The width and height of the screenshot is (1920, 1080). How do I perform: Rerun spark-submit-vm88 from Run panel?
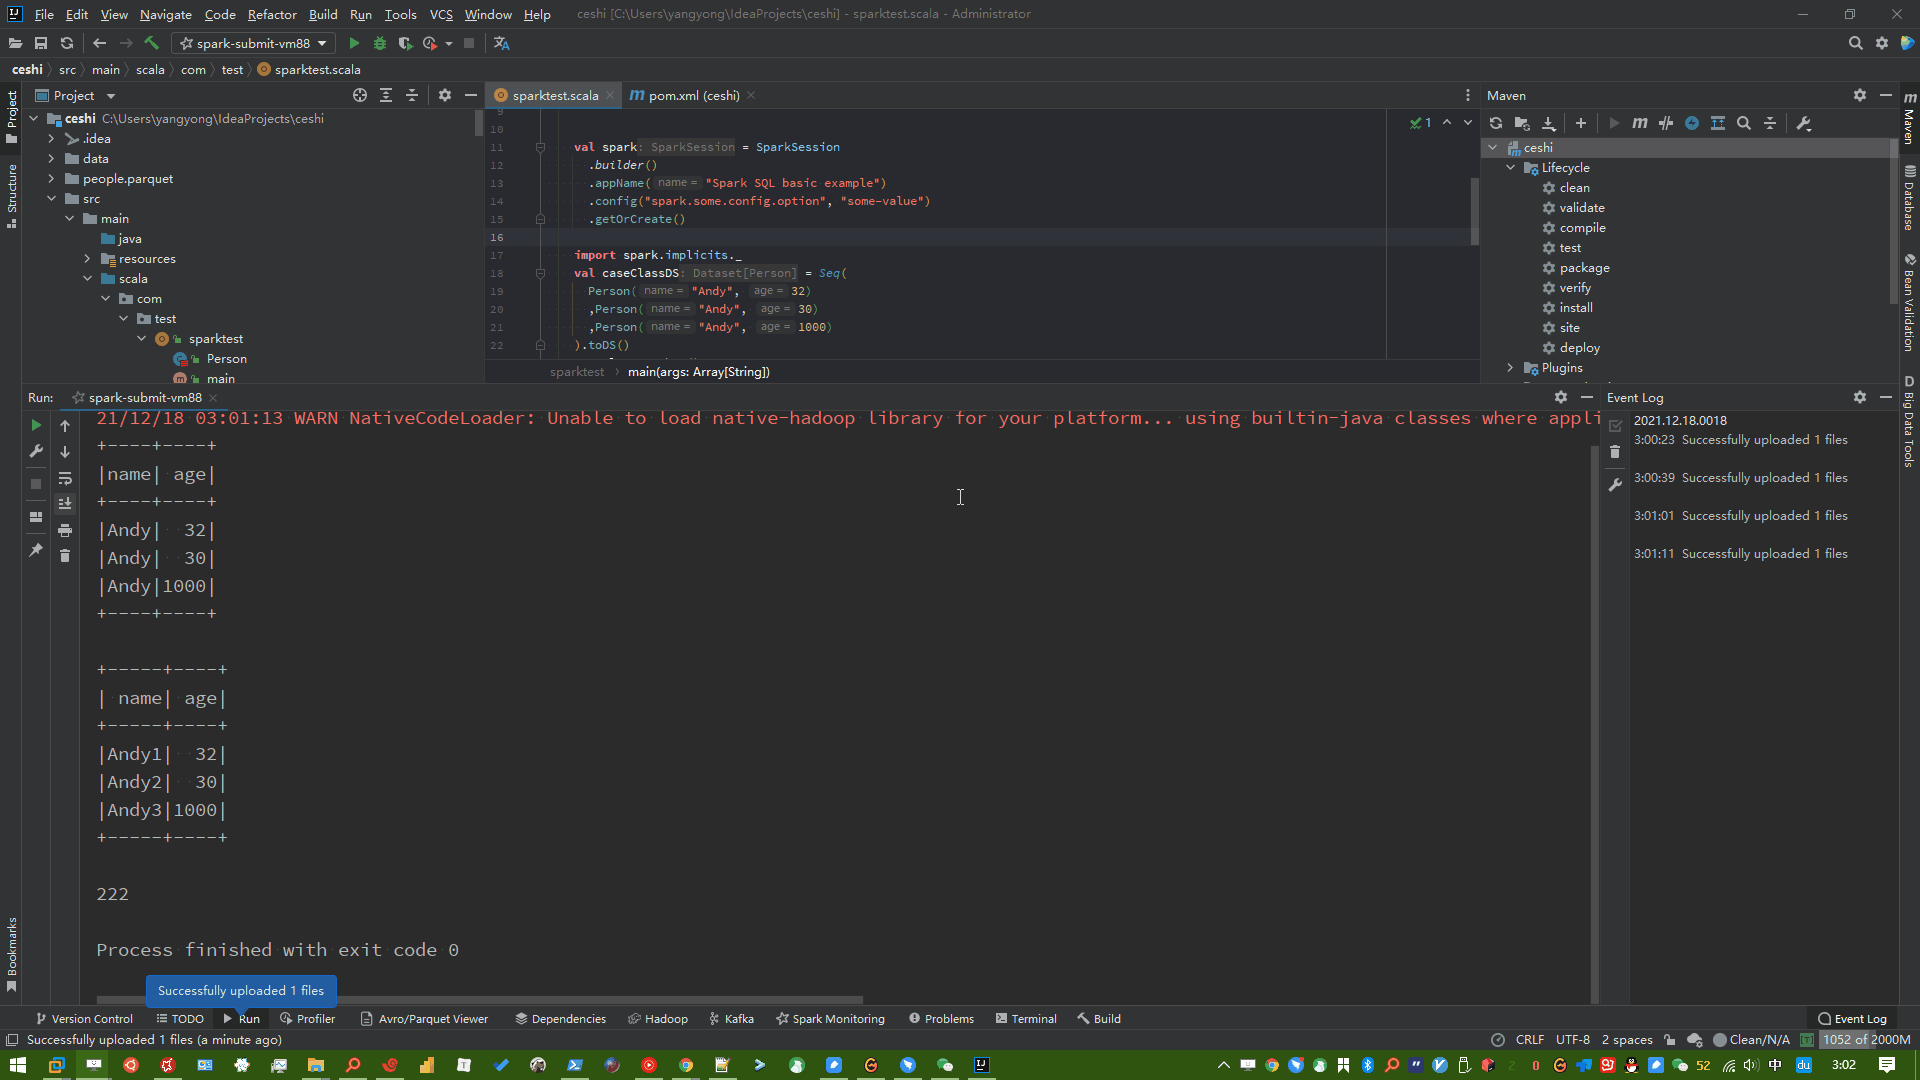36,425
